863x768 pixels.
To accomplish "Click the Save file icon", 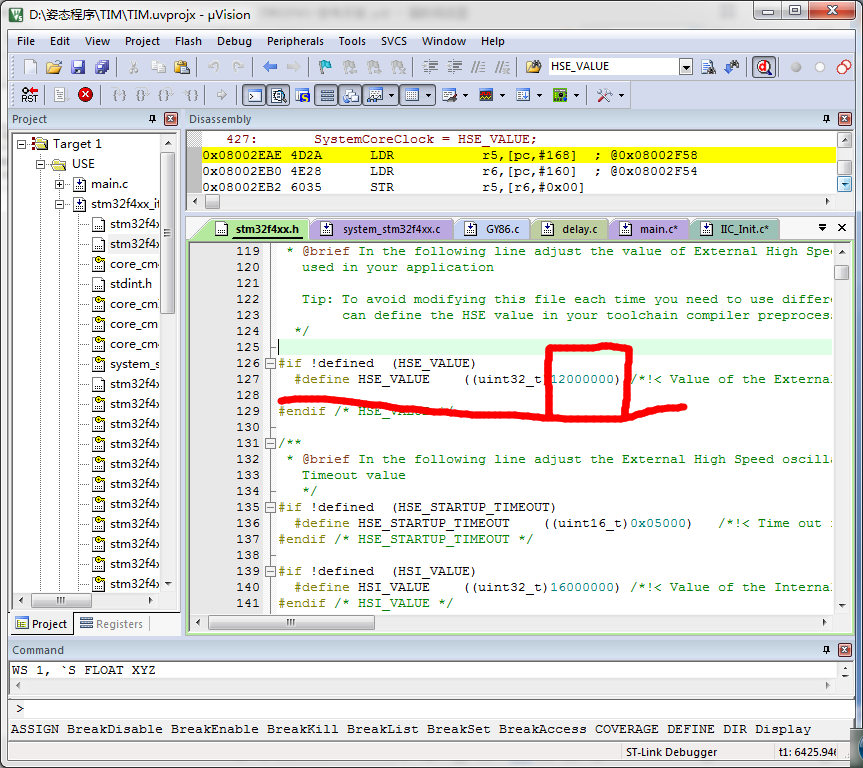I will (78, 67).
